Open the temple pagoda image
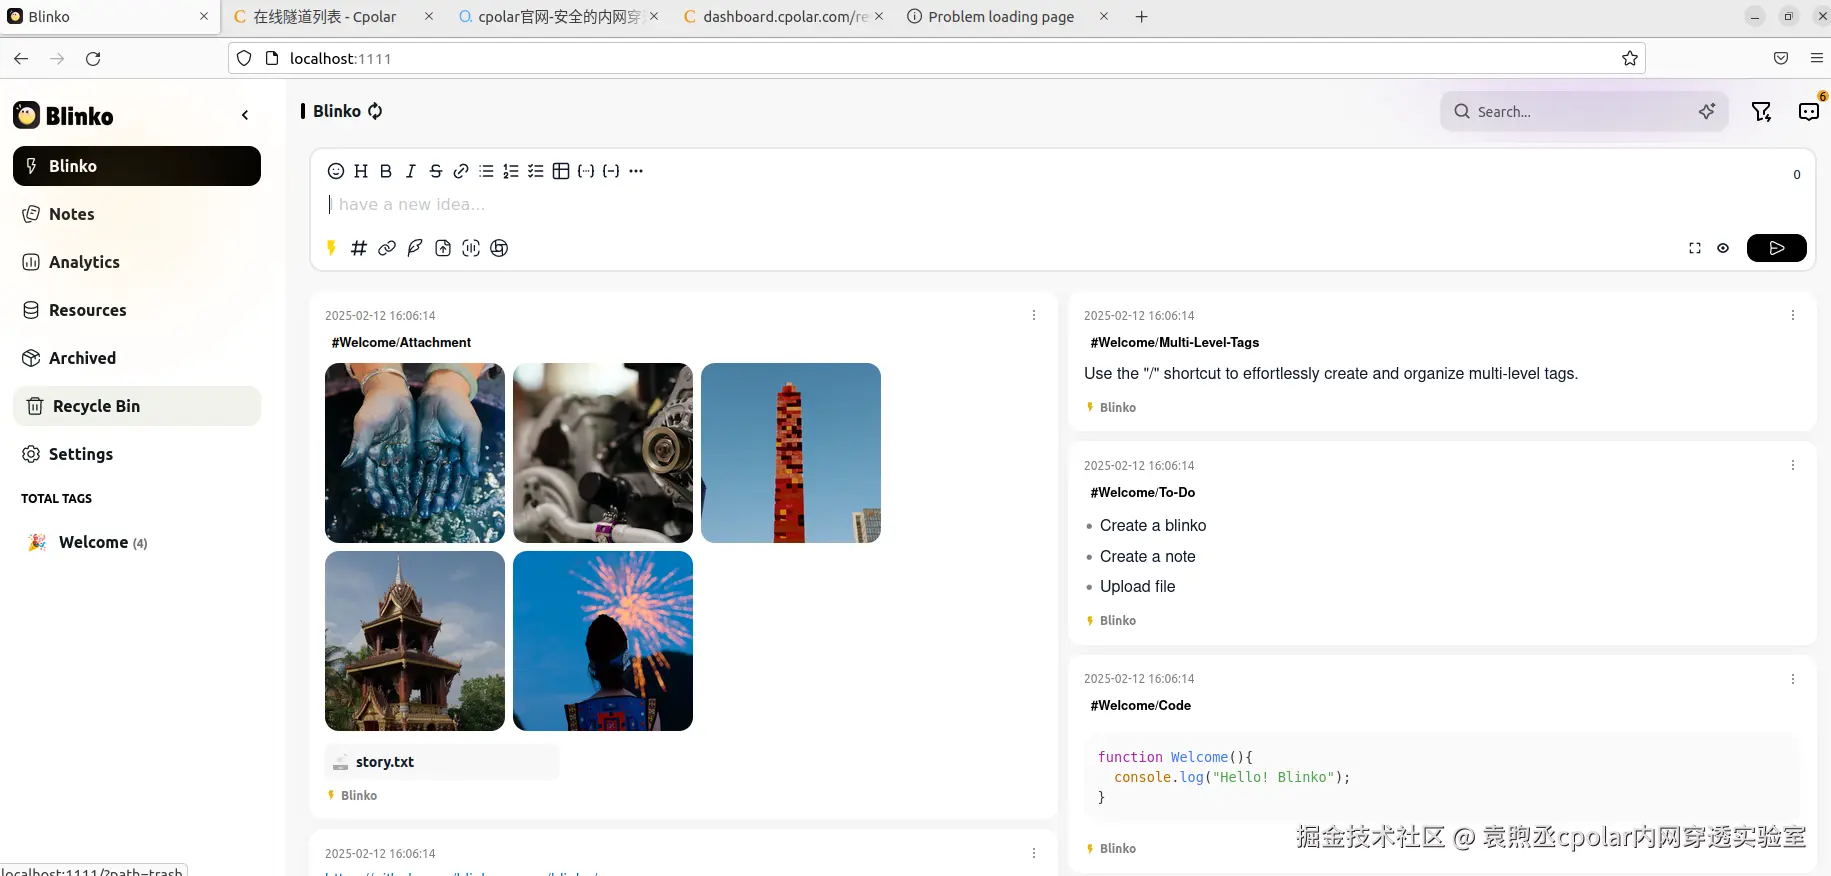1831x876 pixels. [x=415, y=641]
